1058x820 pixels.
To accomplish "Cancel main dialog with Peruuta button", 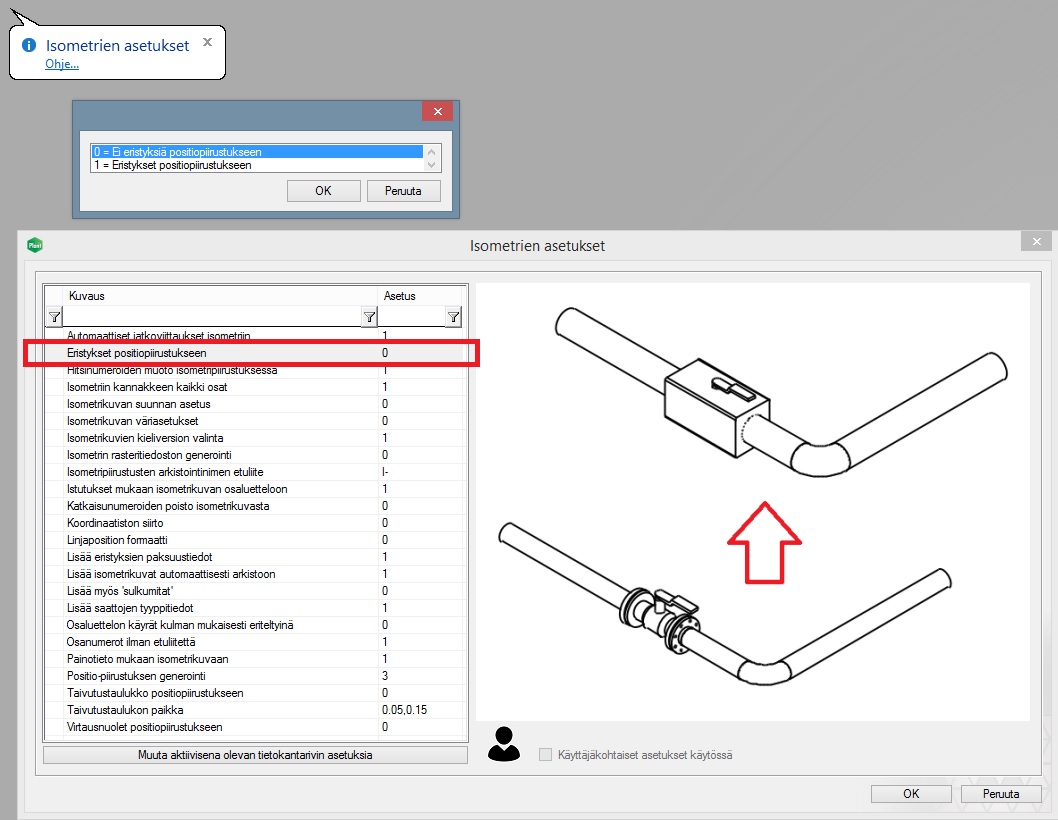I will [1001, 794].
